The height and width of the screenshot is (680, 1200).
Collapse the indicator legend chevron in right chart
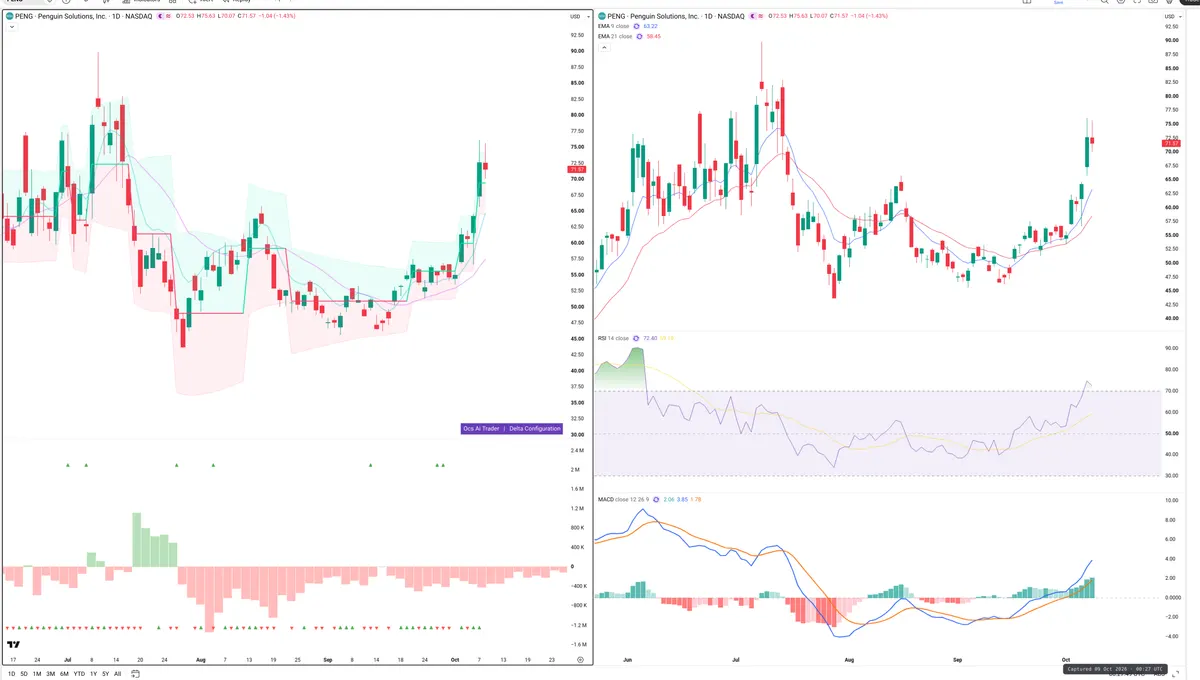click(603, 47)
